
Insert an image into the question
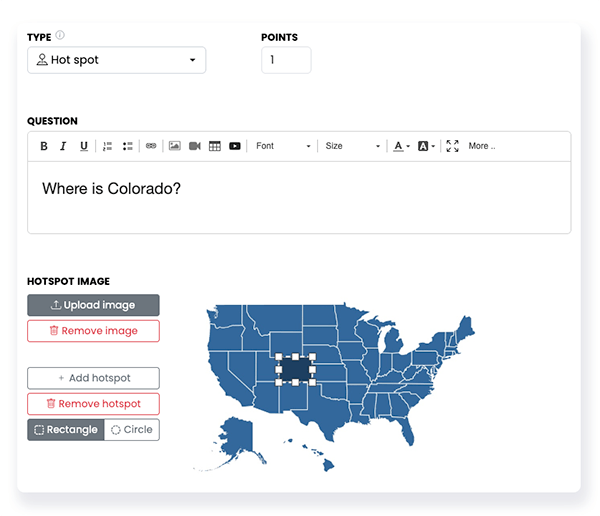(175, 146)
